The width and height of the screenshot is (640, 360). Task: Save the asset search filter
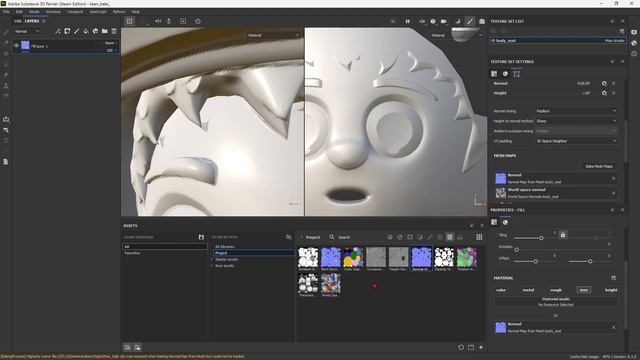(201, 237)
